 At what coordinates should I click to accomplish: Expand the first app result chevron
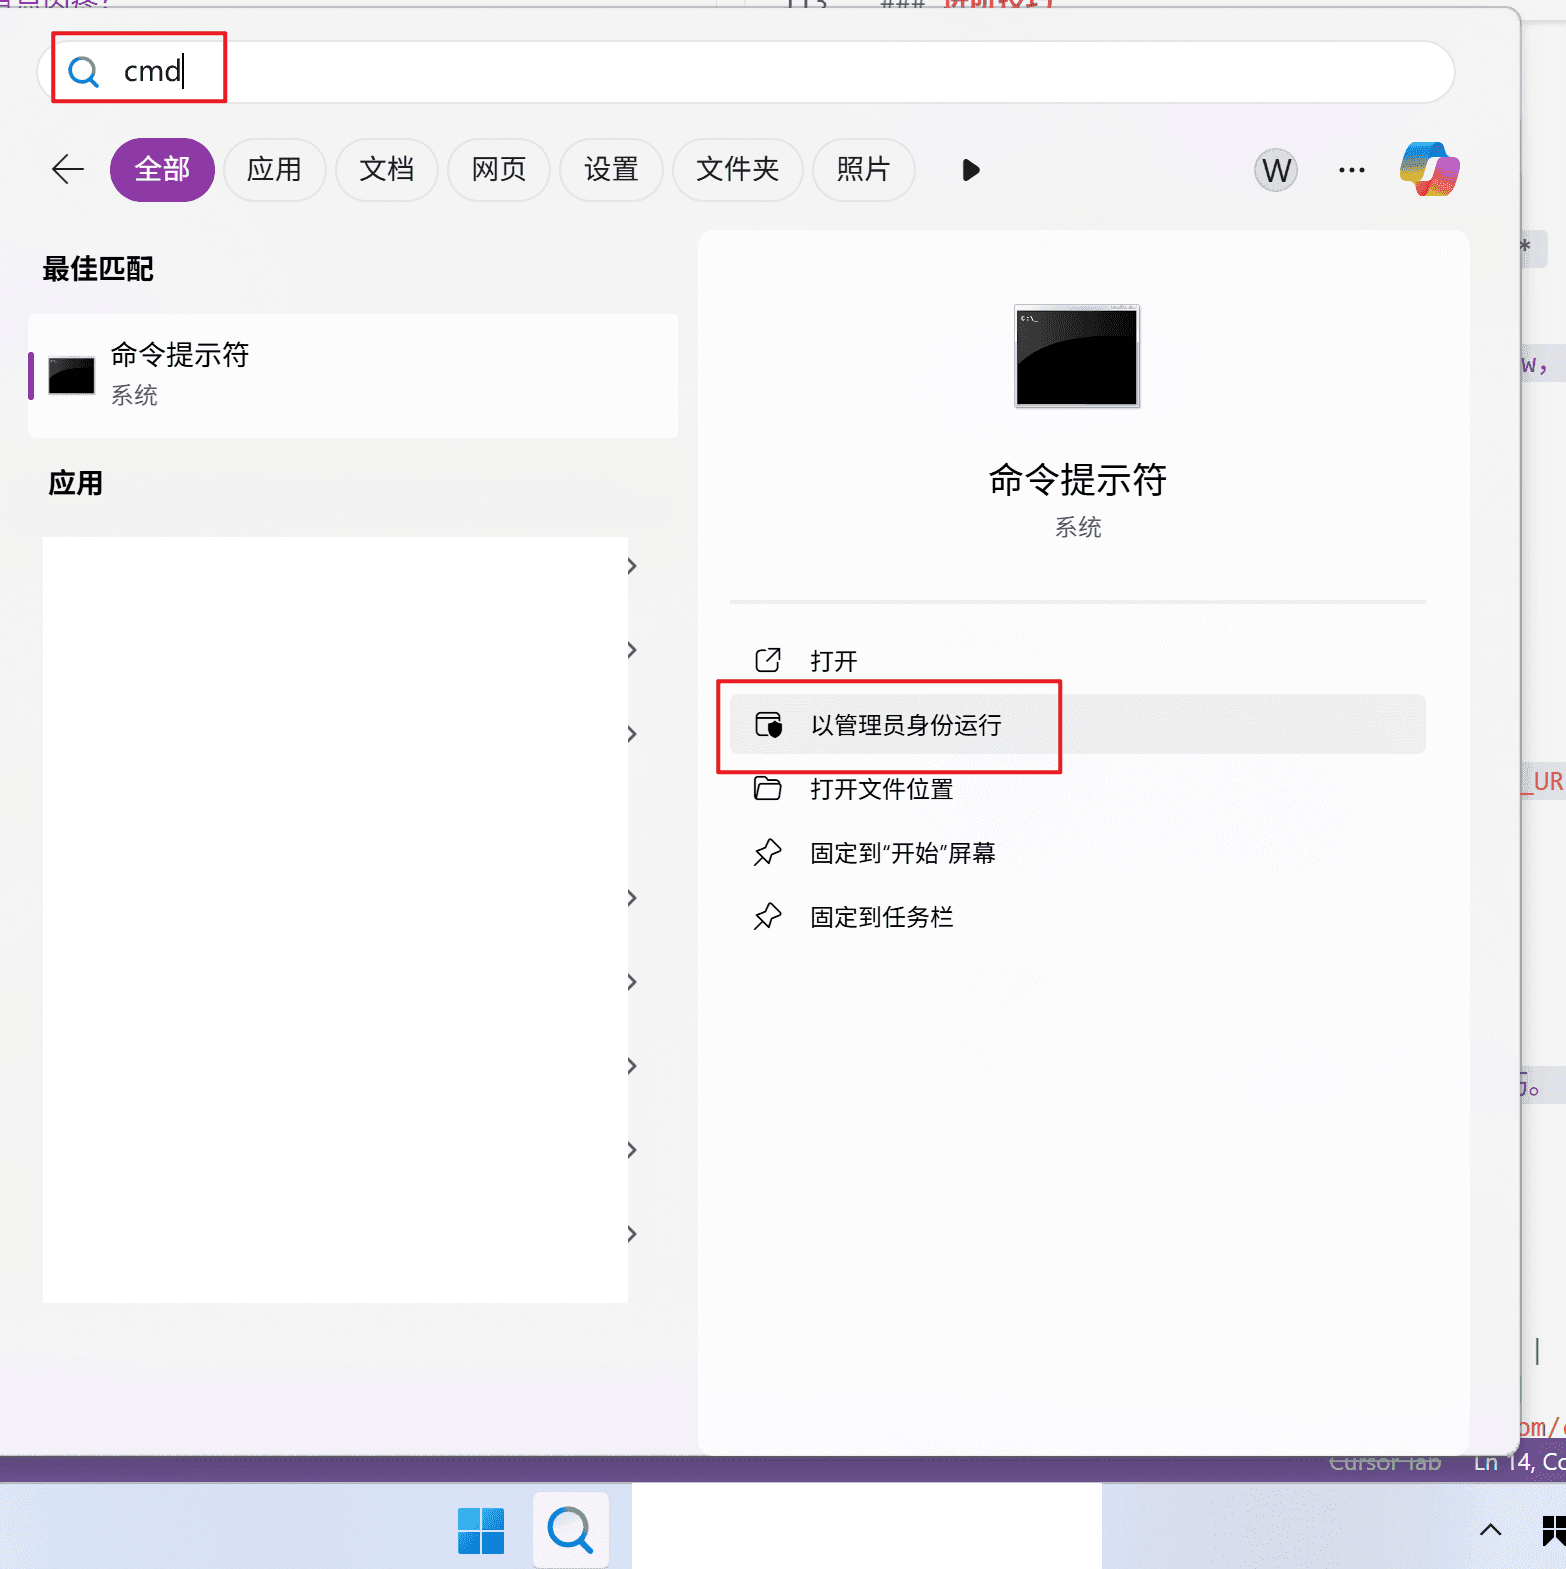632,566
